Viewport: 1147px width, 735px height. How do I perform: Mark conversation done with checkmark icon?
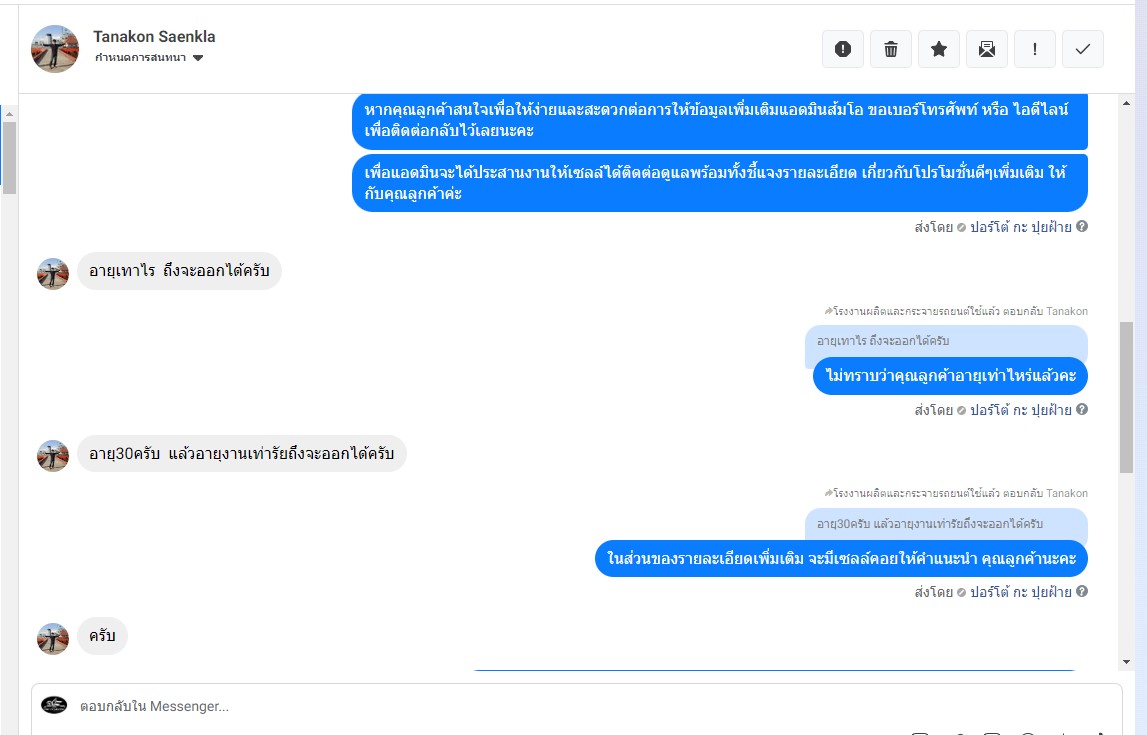pyautogui.click(x=1083, y=49)
